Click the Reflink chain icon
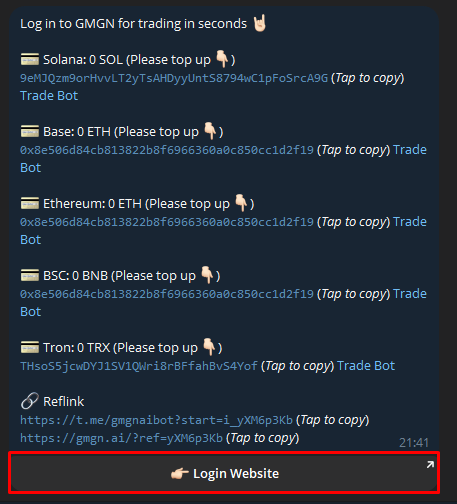 point(29,401)
